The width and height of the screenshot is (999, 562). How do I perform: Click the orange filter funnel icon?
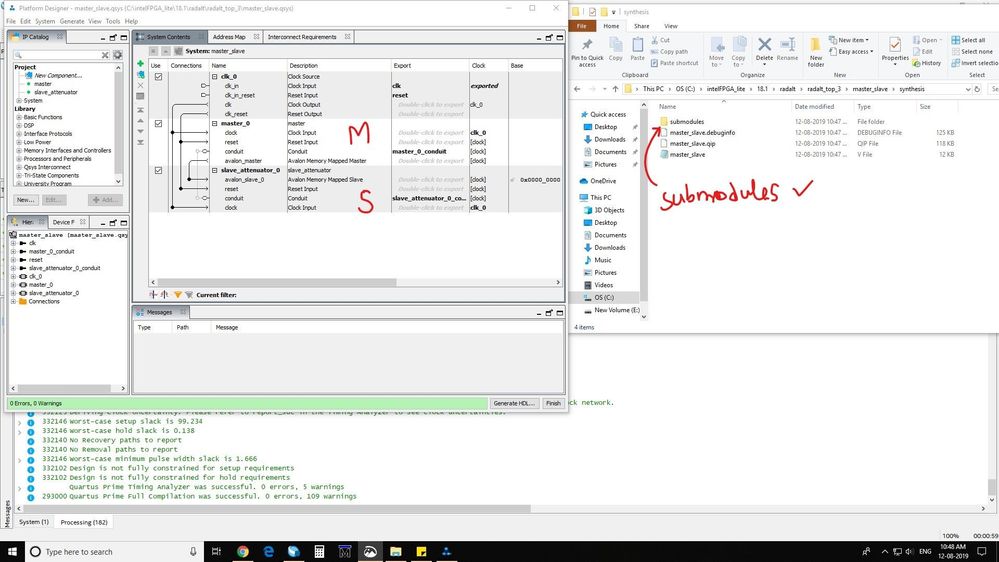(178, 295)
